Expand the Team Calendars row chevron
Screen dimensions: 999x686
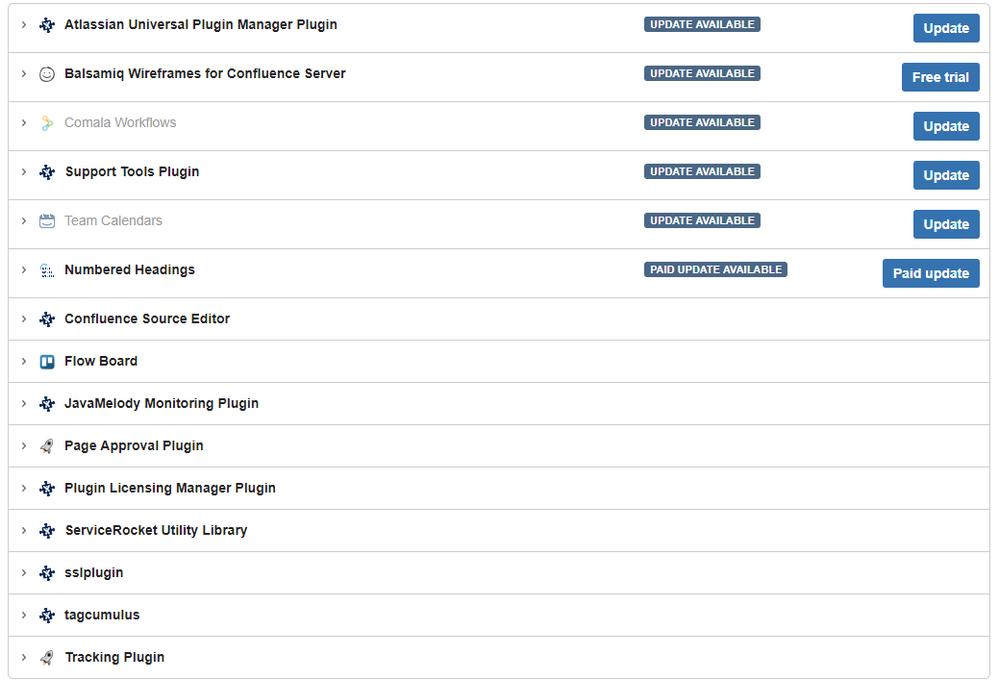[24, 221]
